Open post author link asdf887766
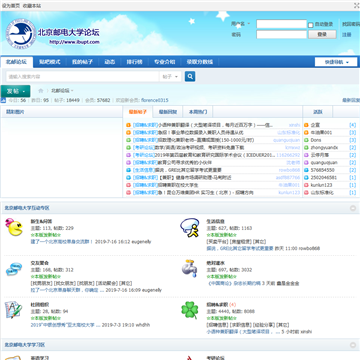 click(288, 178)
